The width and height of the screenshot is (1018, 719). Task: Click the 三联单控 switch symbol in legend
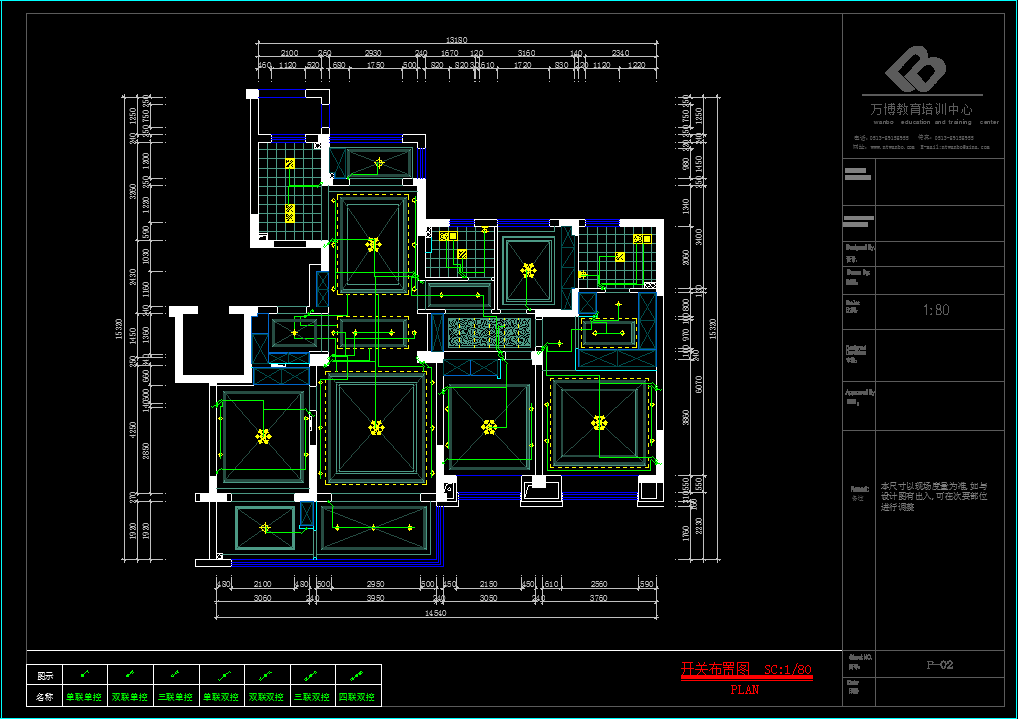pos(177,674)
